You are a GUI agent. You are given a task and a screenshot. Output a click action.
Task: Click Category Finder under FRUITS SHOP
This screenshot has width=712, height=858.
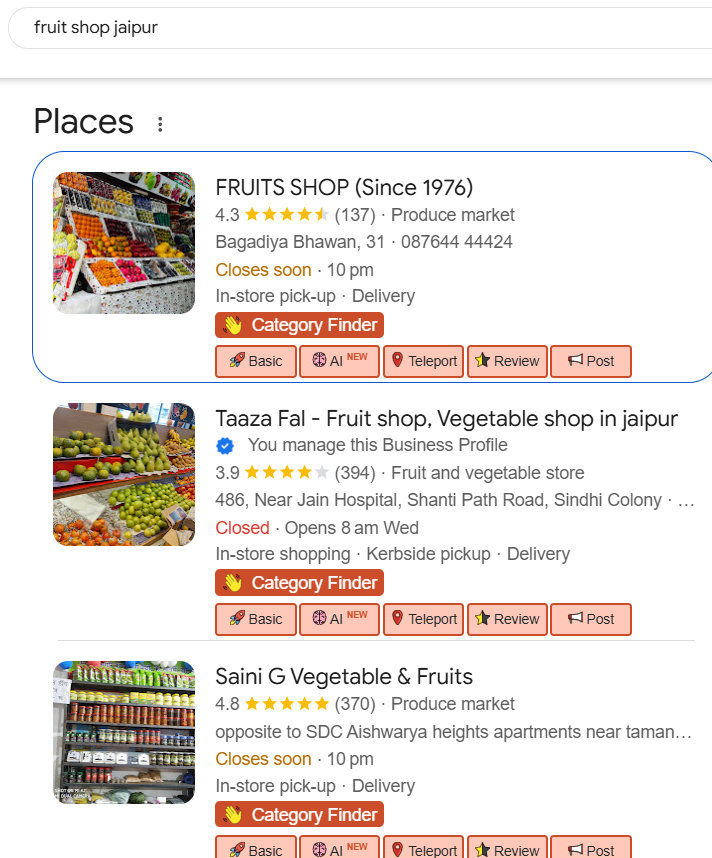299,325
